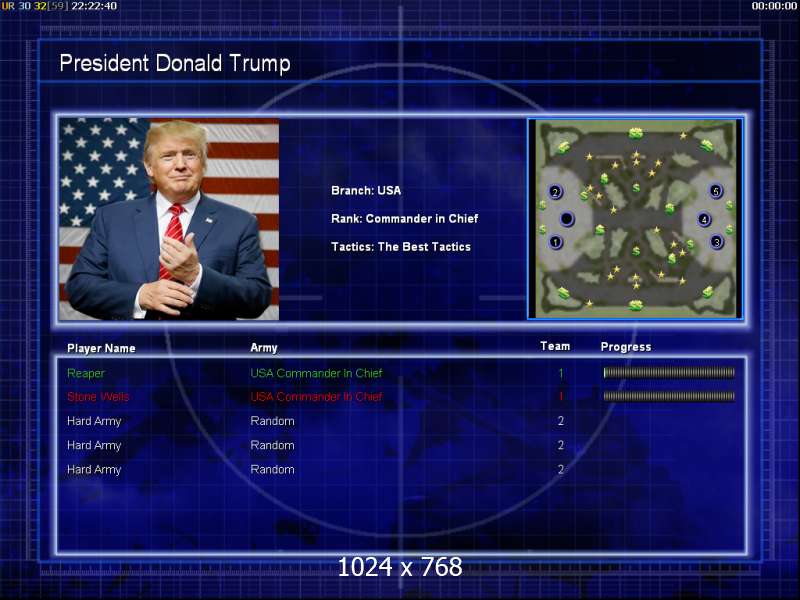The image size is (800, 600).
Task: Click the 22:22:40 clock readout
Action: pos(94,6)
